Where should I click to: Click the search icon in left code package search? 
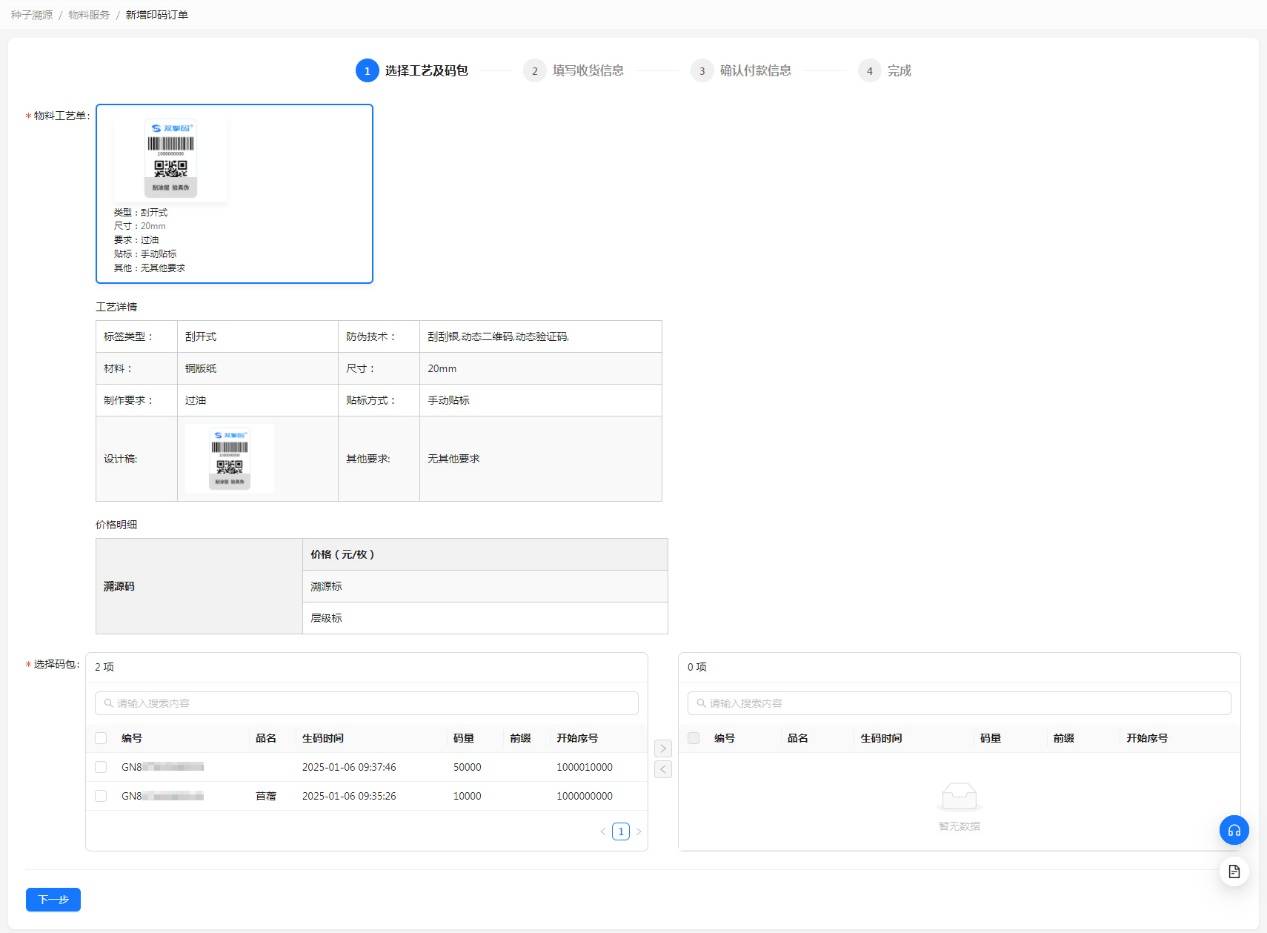click(106, 703)
